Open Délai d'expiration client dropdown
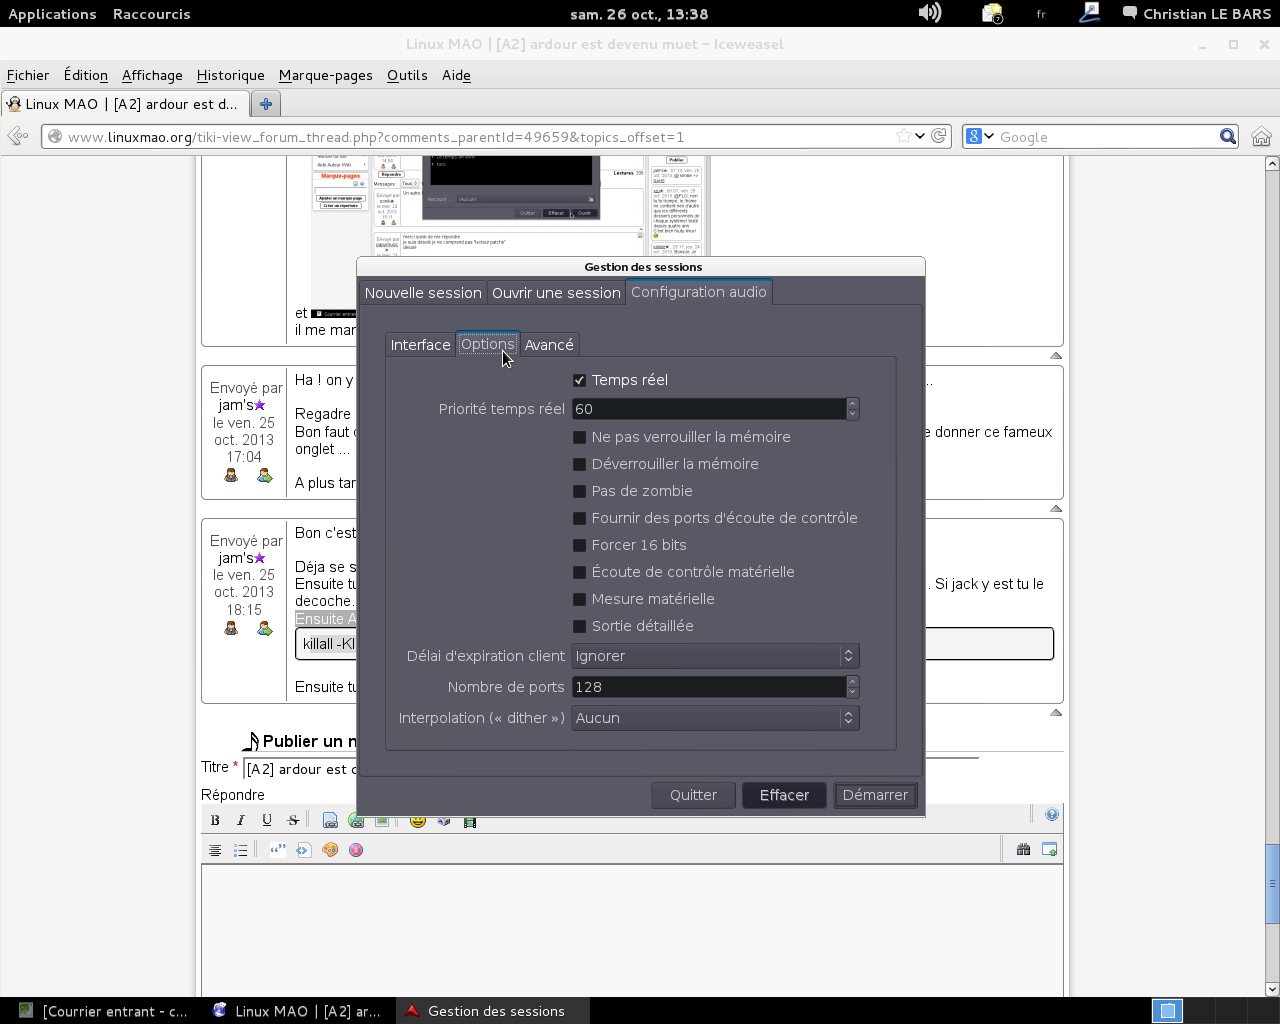The width and height of the screenshot is (1280, 1024). click(x=715, y=656)
